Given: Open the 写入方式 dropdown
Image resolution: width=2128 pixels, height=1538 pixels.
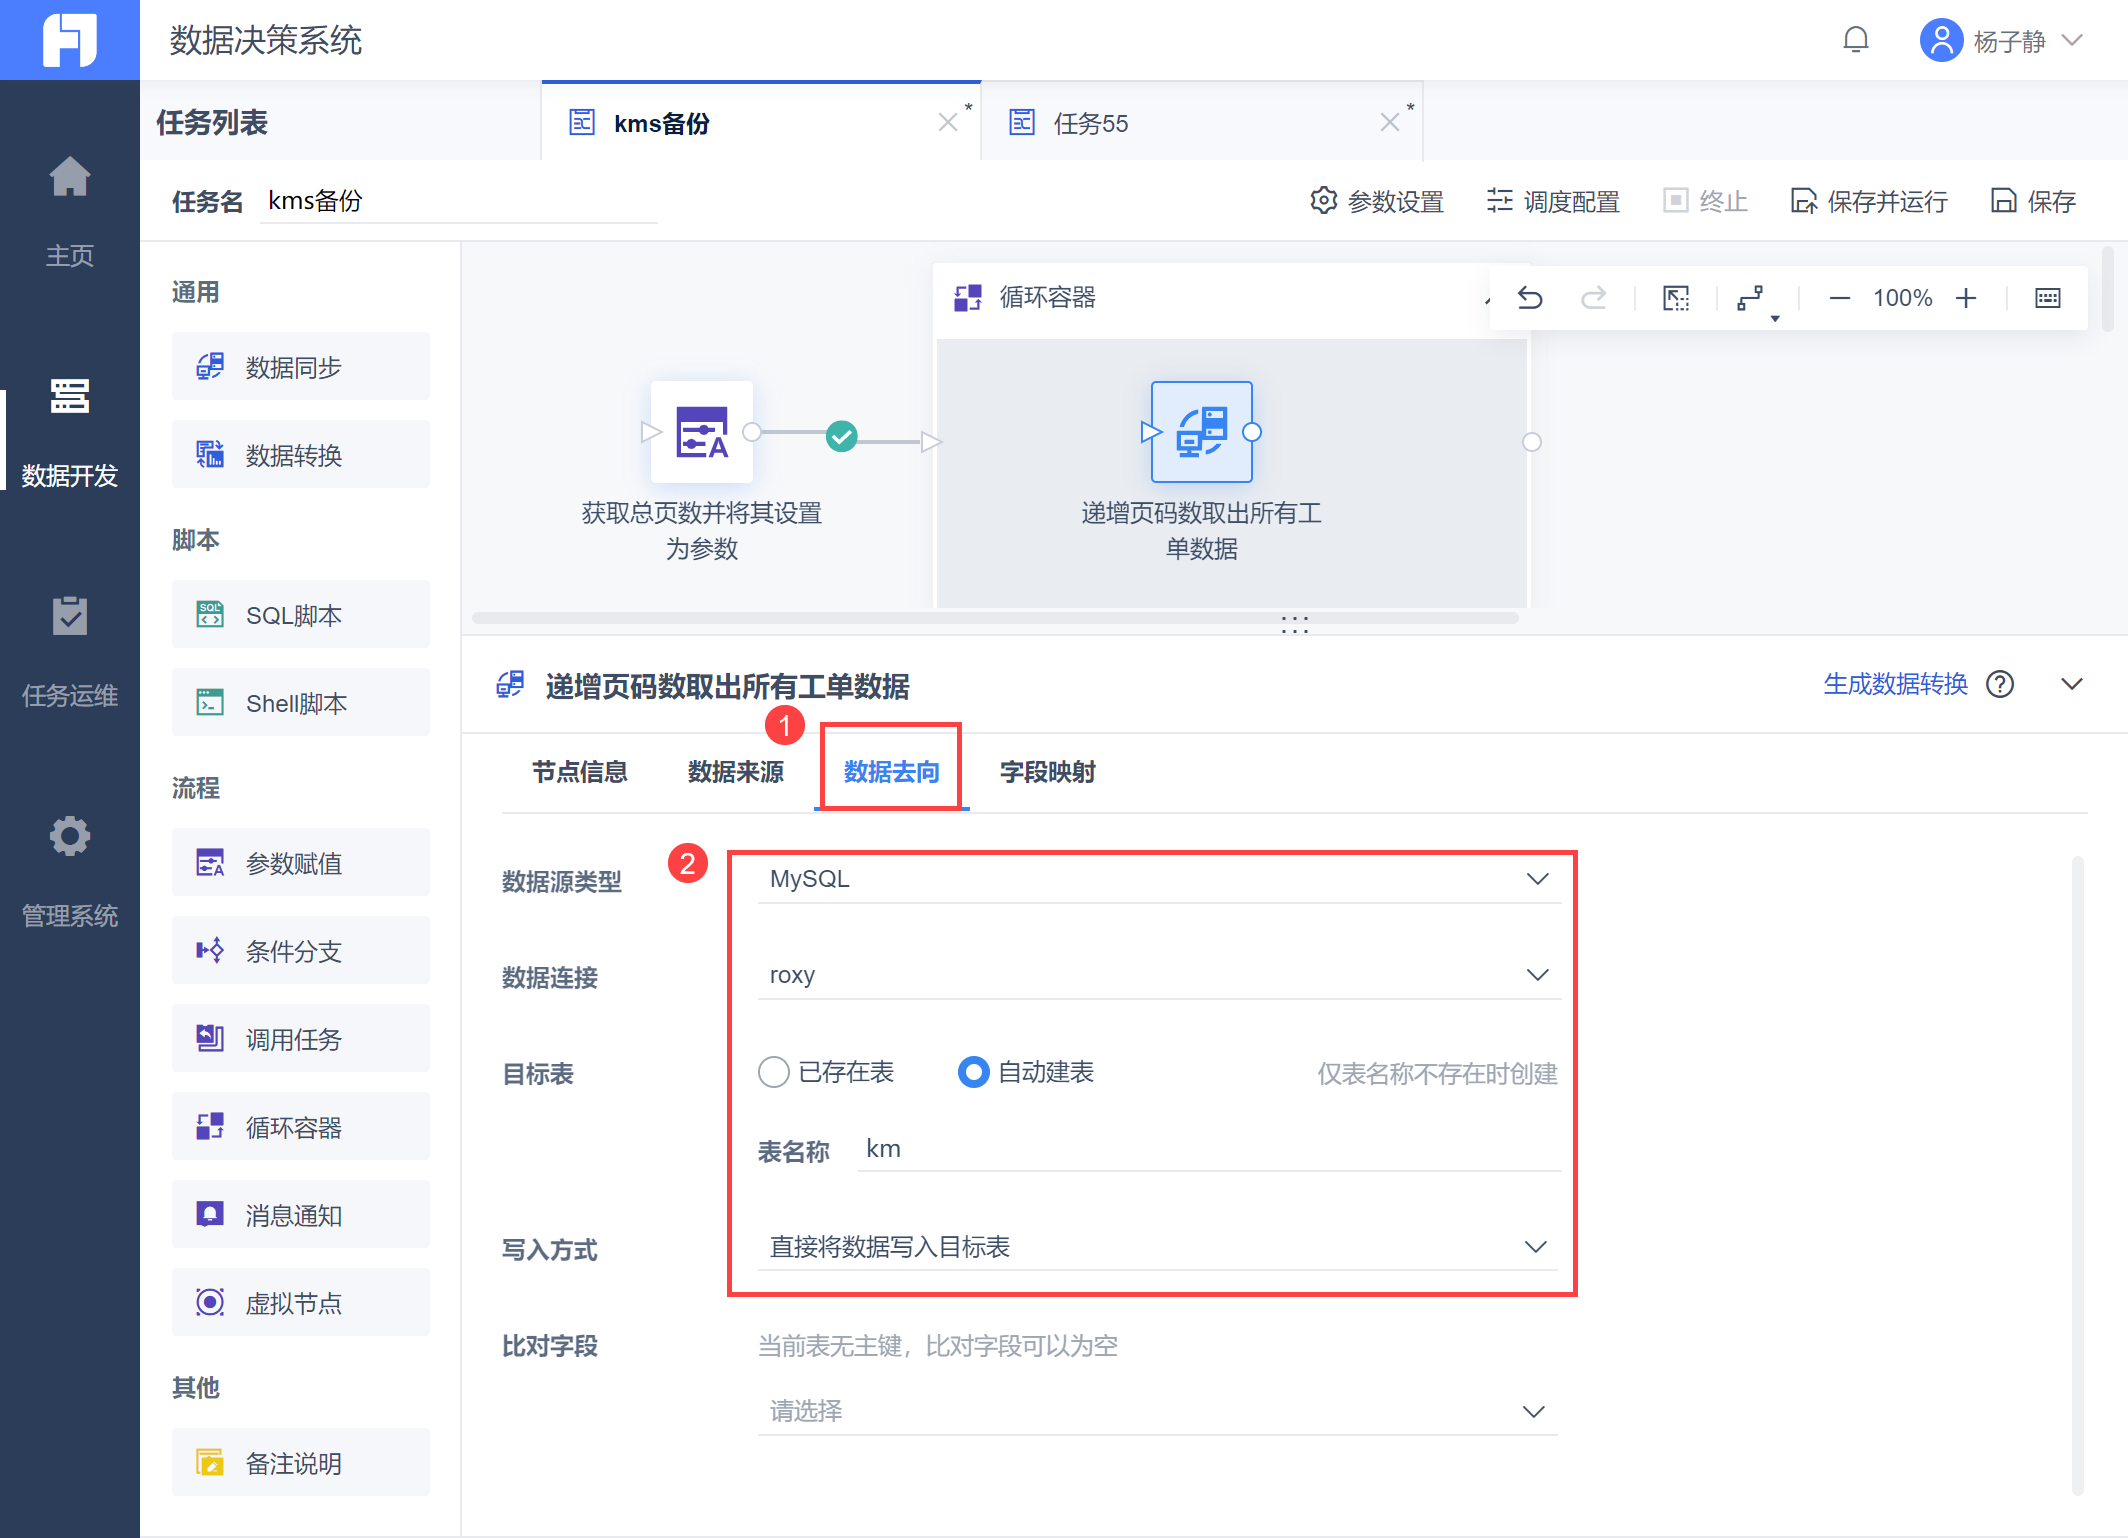Looking at the screenshot, I should (x=1158, y=1247).
